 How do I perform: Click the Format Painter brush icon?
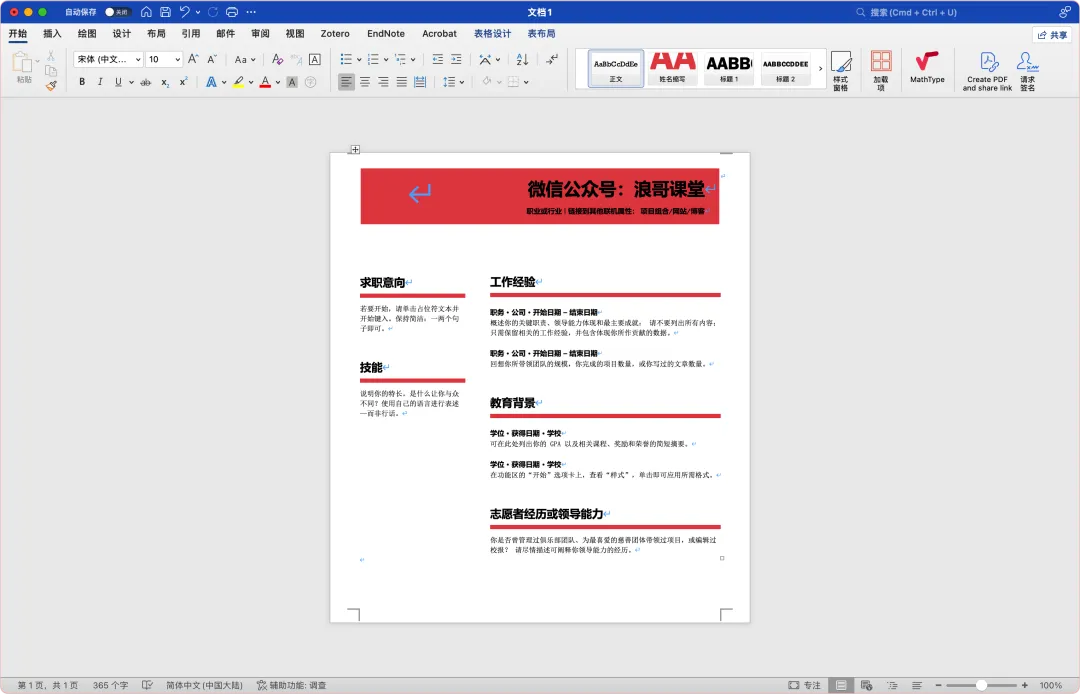coord(51,86)
